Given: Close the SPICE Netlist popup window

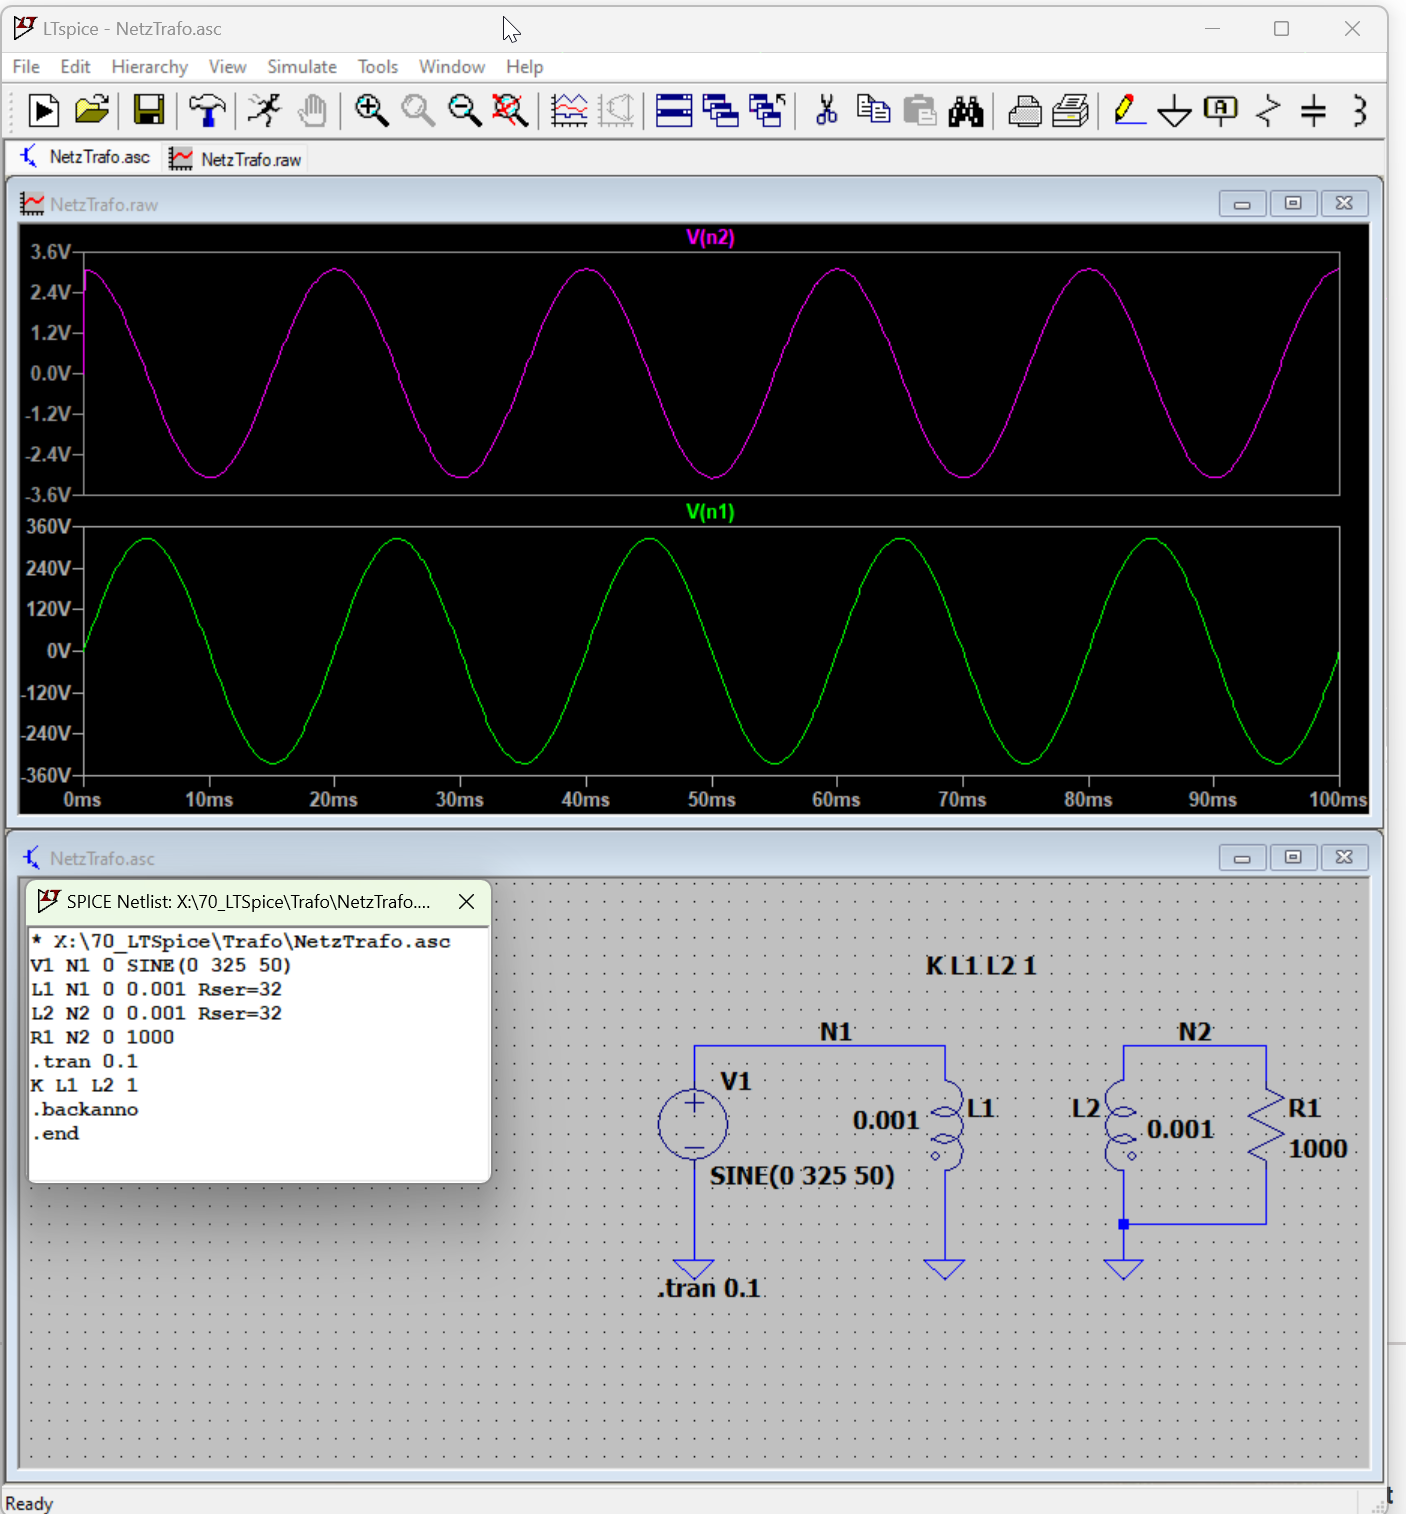Looking at the screenshot, I should click(466, 901).
